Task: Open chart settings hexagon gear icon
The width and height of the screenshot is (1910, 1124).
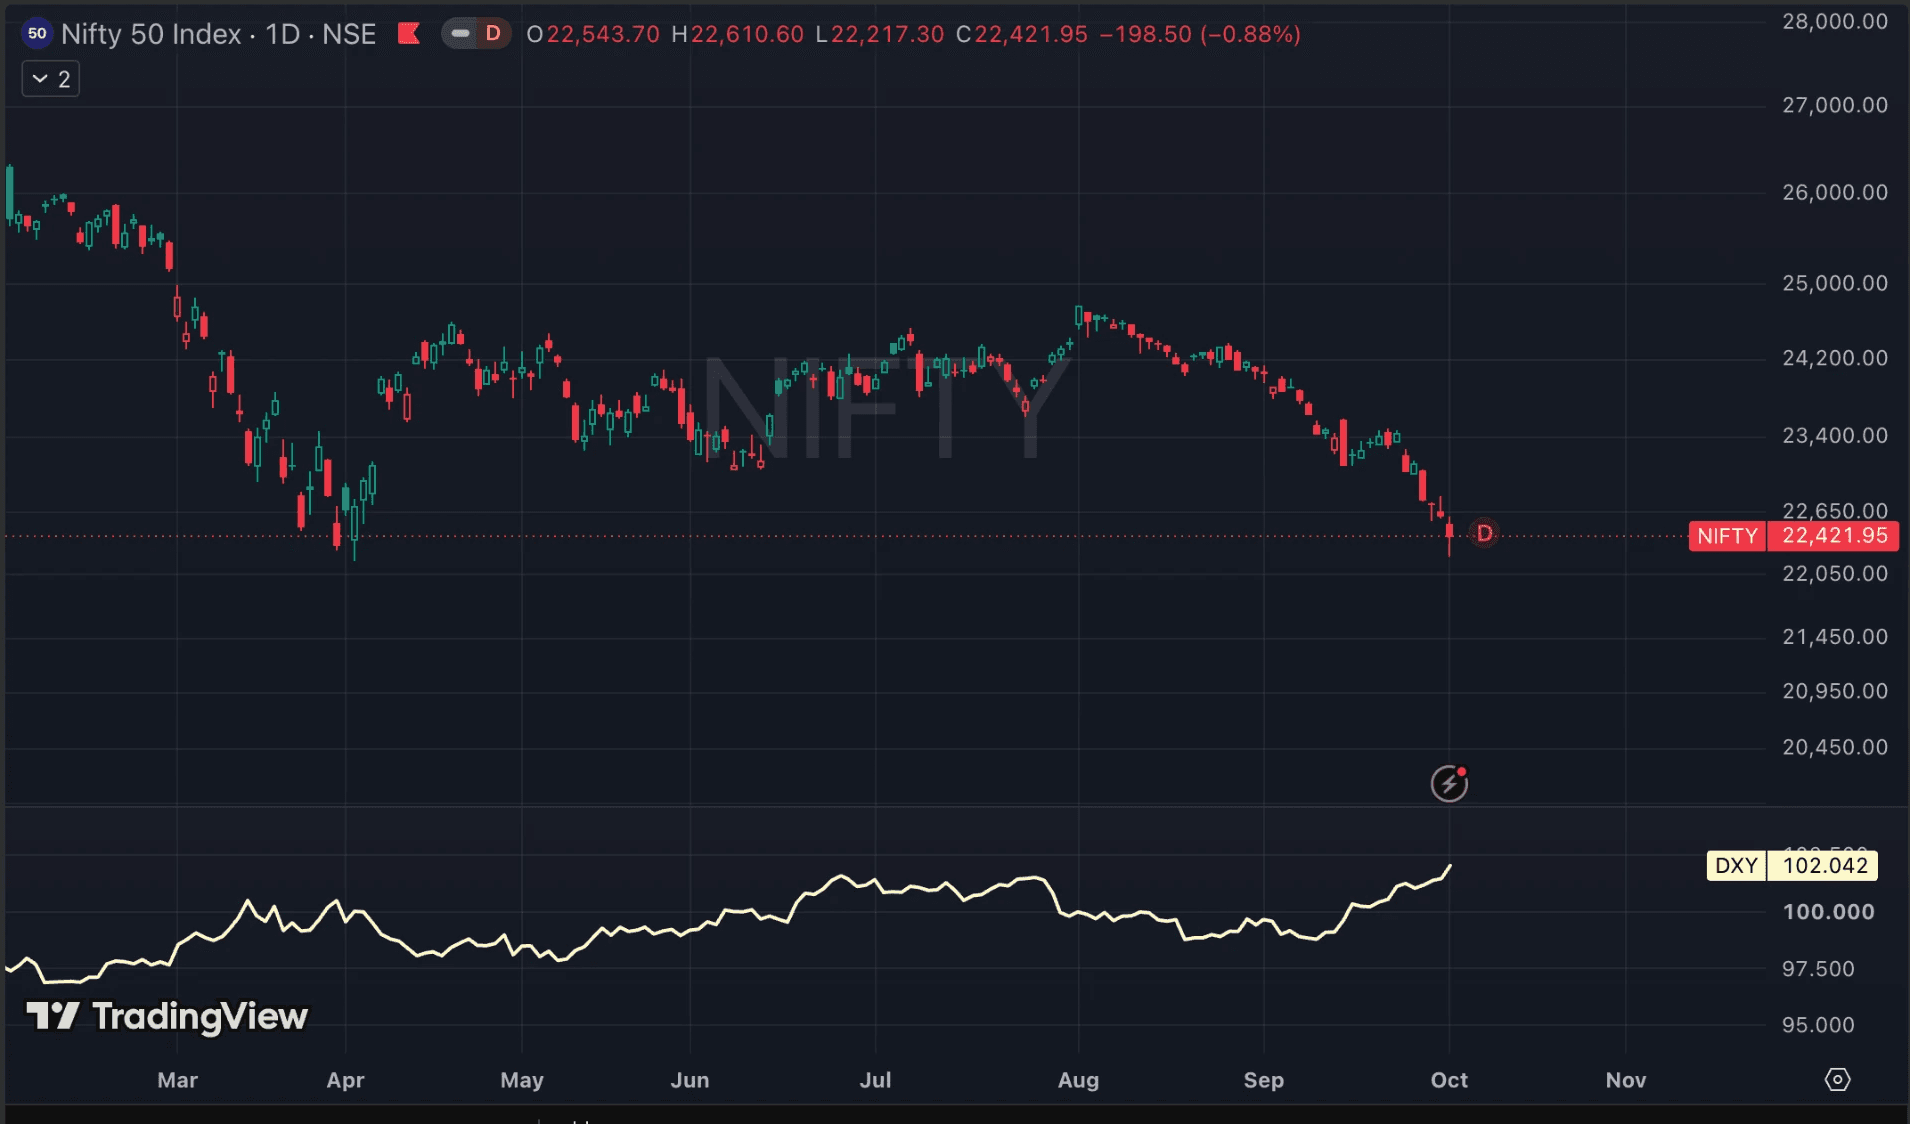Action: point(1837,1080)
